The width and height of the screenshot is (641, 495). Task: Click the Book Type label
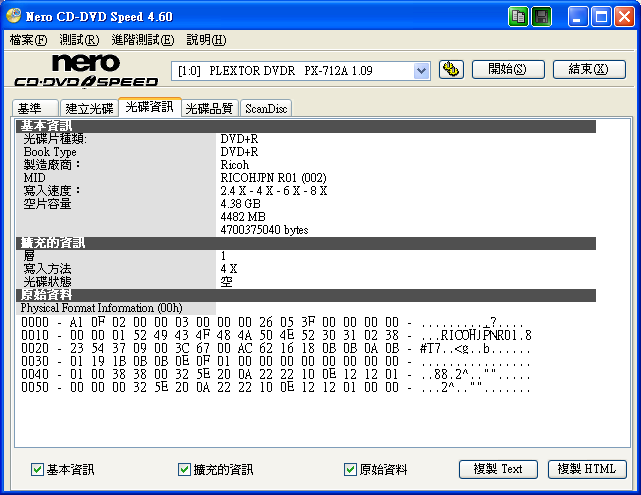(x=50, y=152)
